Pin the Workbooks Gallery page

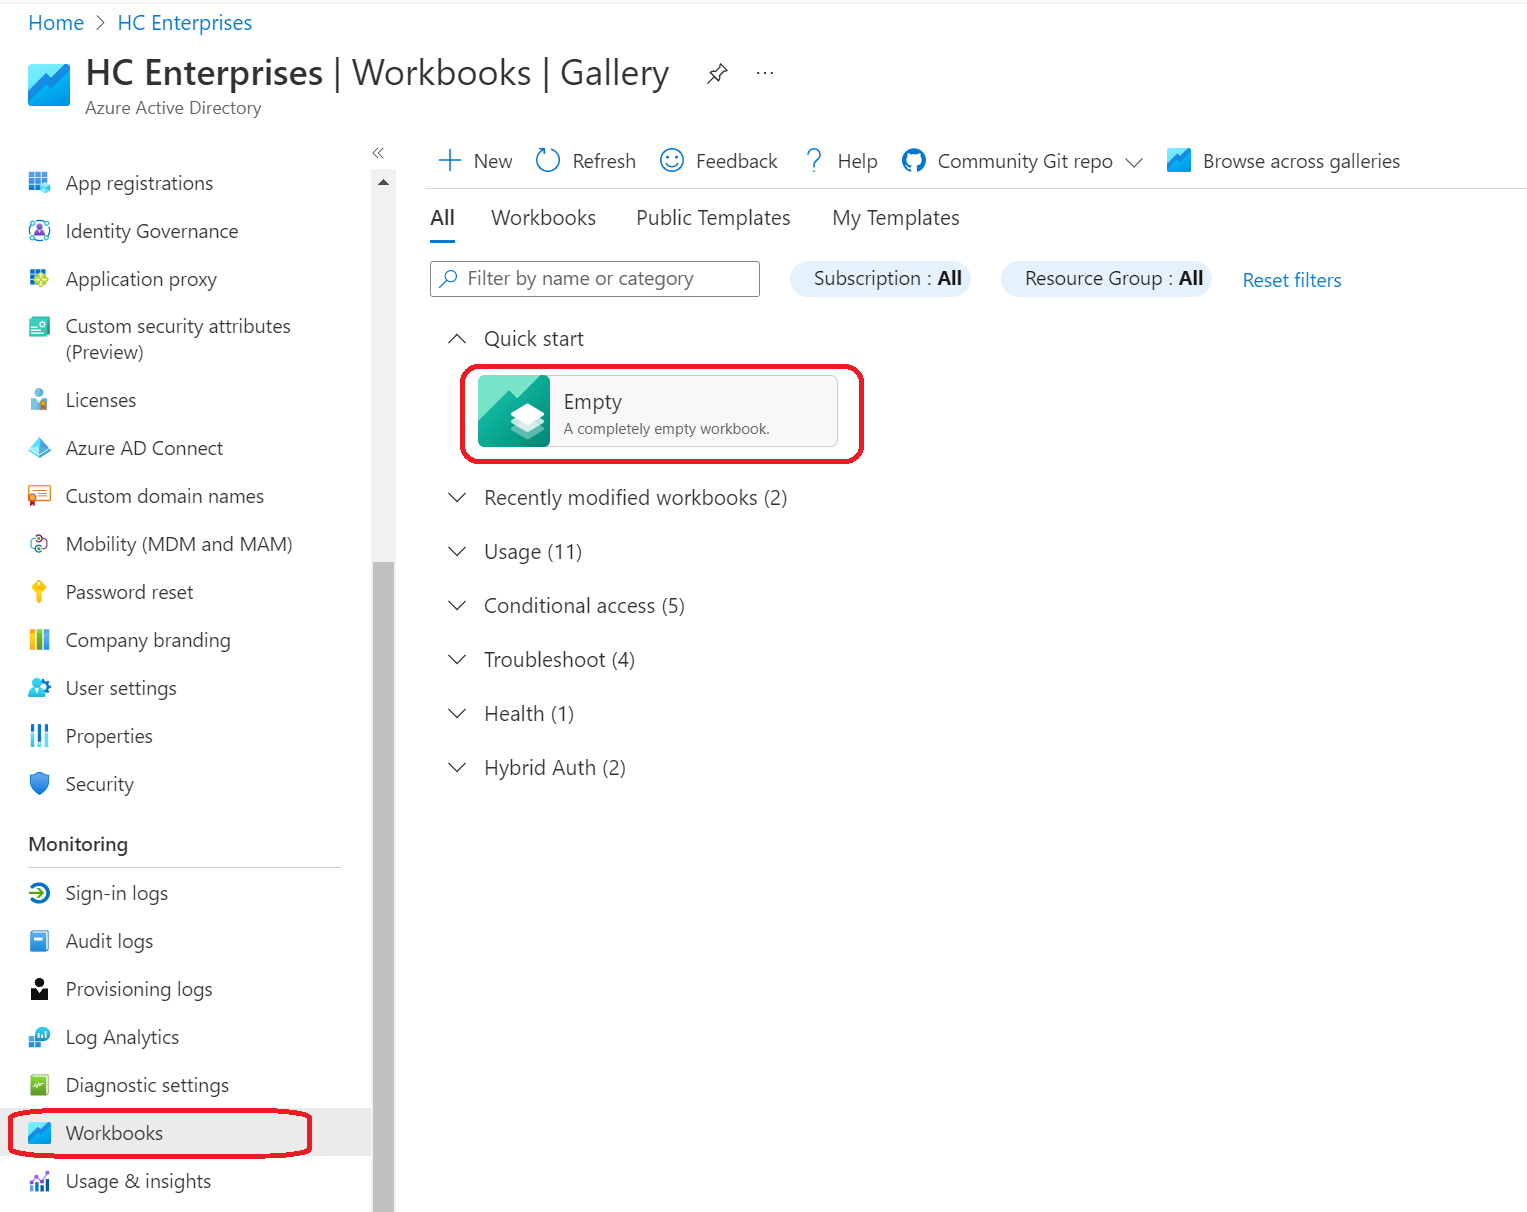[716, 72]
